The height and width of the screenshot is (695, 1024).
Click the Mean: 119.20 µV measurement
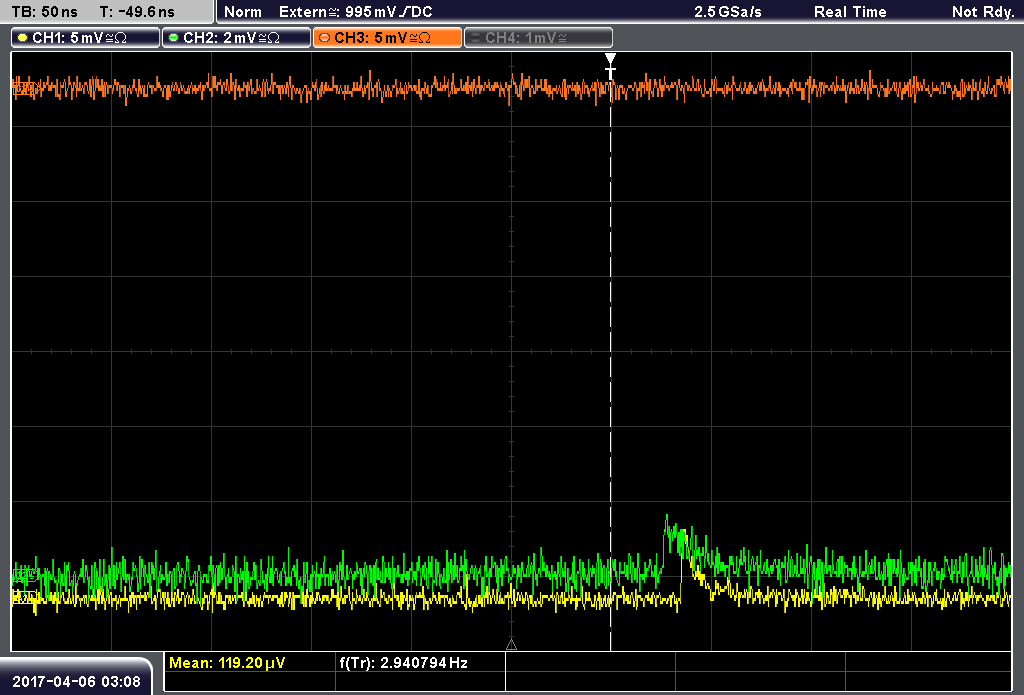(x=227, y=663)
